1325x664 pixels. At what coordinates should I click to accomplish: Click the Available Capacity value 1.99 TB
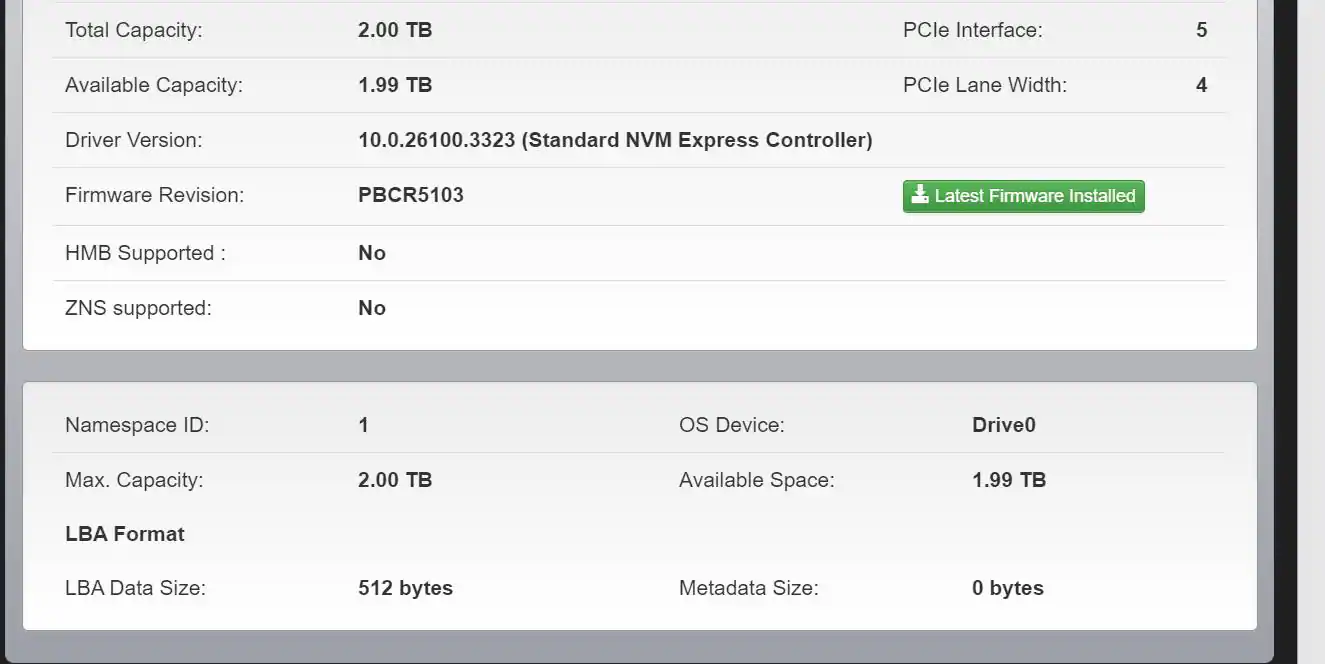click(x=395, y=85)
